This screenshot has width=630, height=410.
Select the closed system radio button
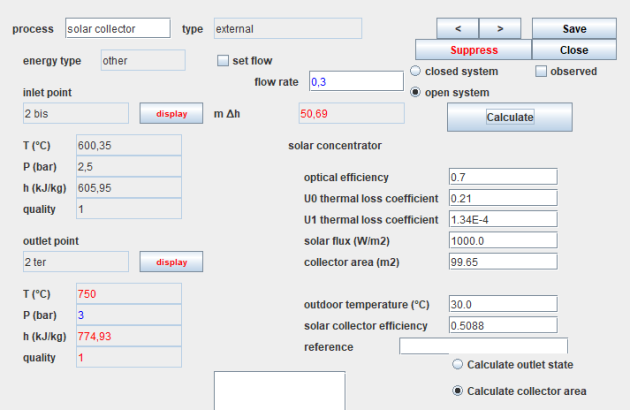point(416,71)
